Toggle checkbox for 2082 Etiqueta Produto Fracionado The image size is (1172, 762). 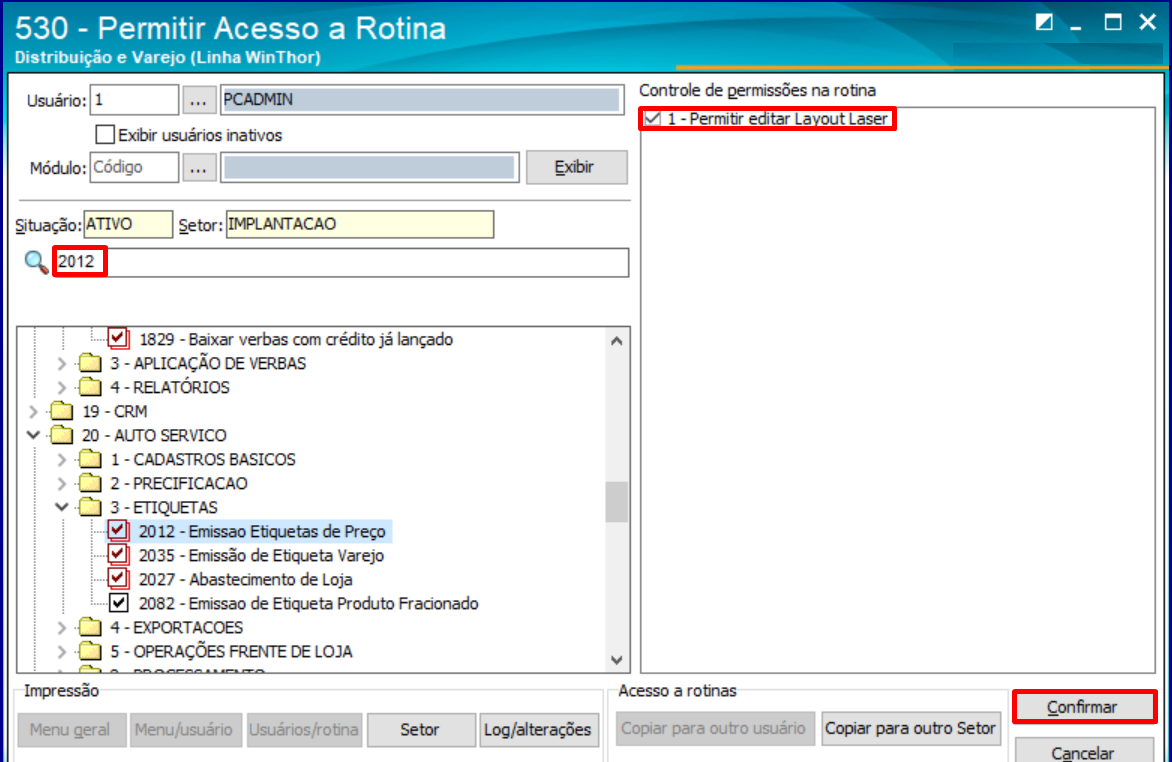119,603
